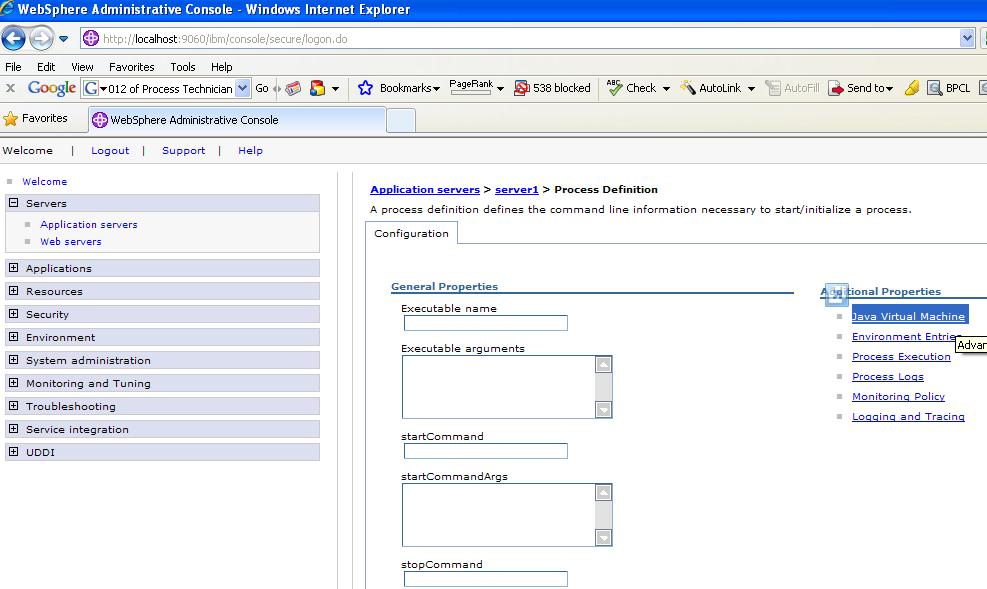This screenshot has width=987, height=589.
Task: Open the Tools menu
Action: (x=182, y=67)
